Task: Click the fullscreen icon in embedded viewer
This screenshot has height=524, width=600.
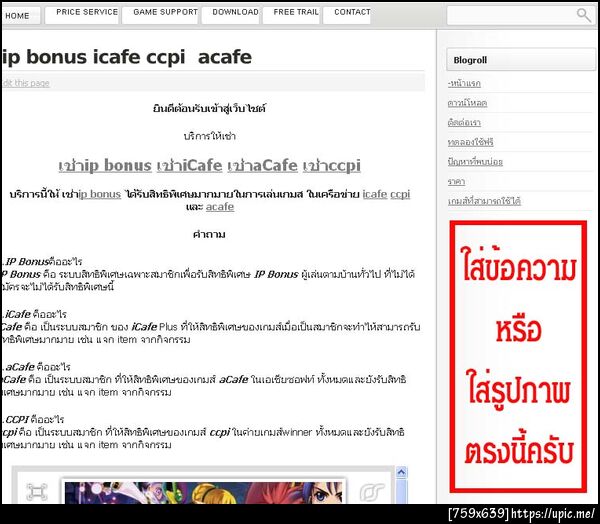Action: [x=37, y=492]
